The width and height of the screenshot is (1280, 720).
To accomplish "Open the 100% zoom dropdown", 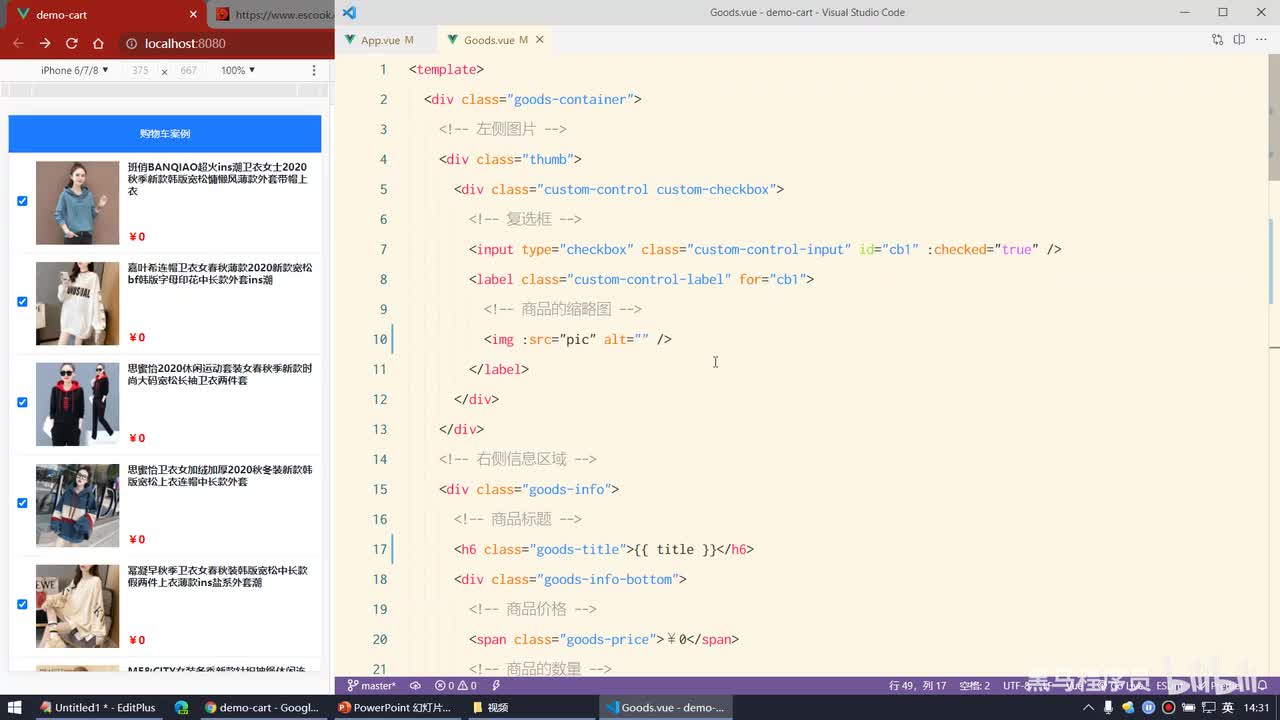I will (x=238, y=70).
